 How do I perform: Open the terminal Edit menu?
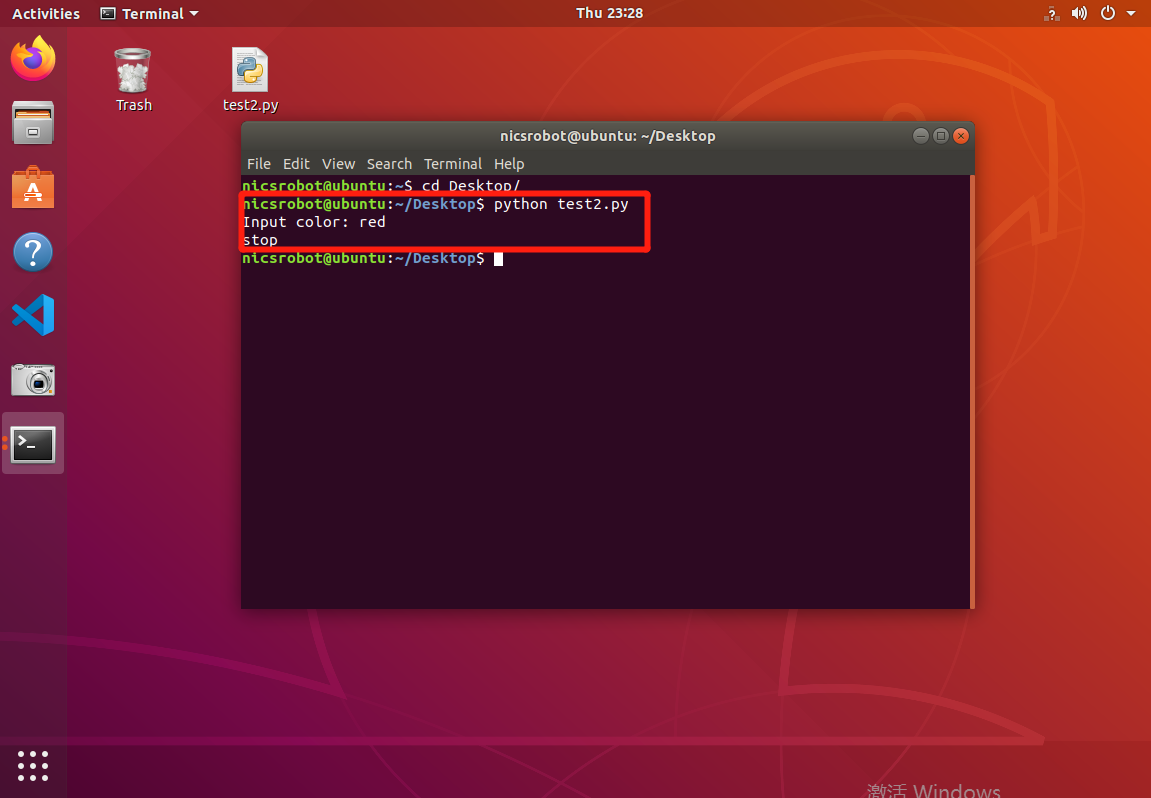coord(297,164)
